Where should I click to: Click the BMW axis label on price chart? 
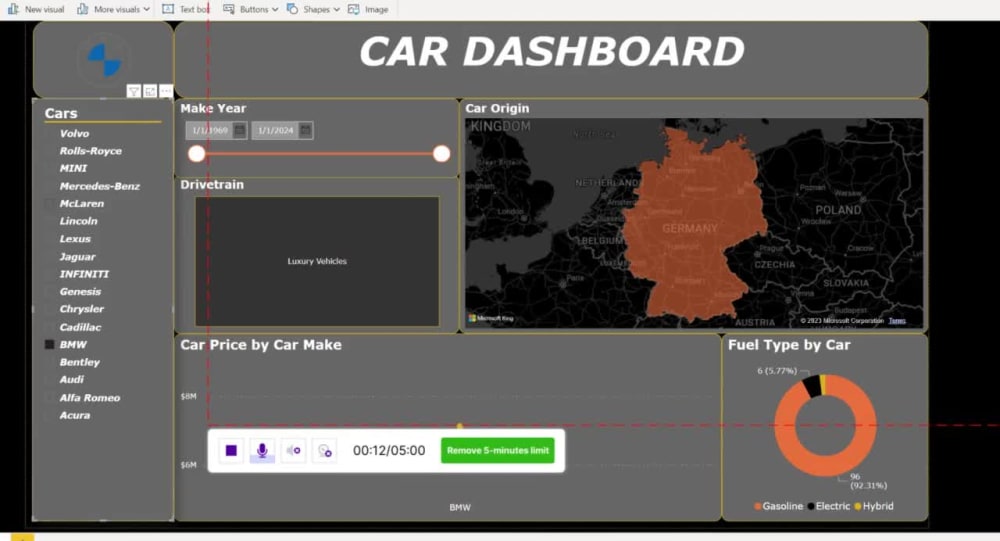[x=460, y=507]
